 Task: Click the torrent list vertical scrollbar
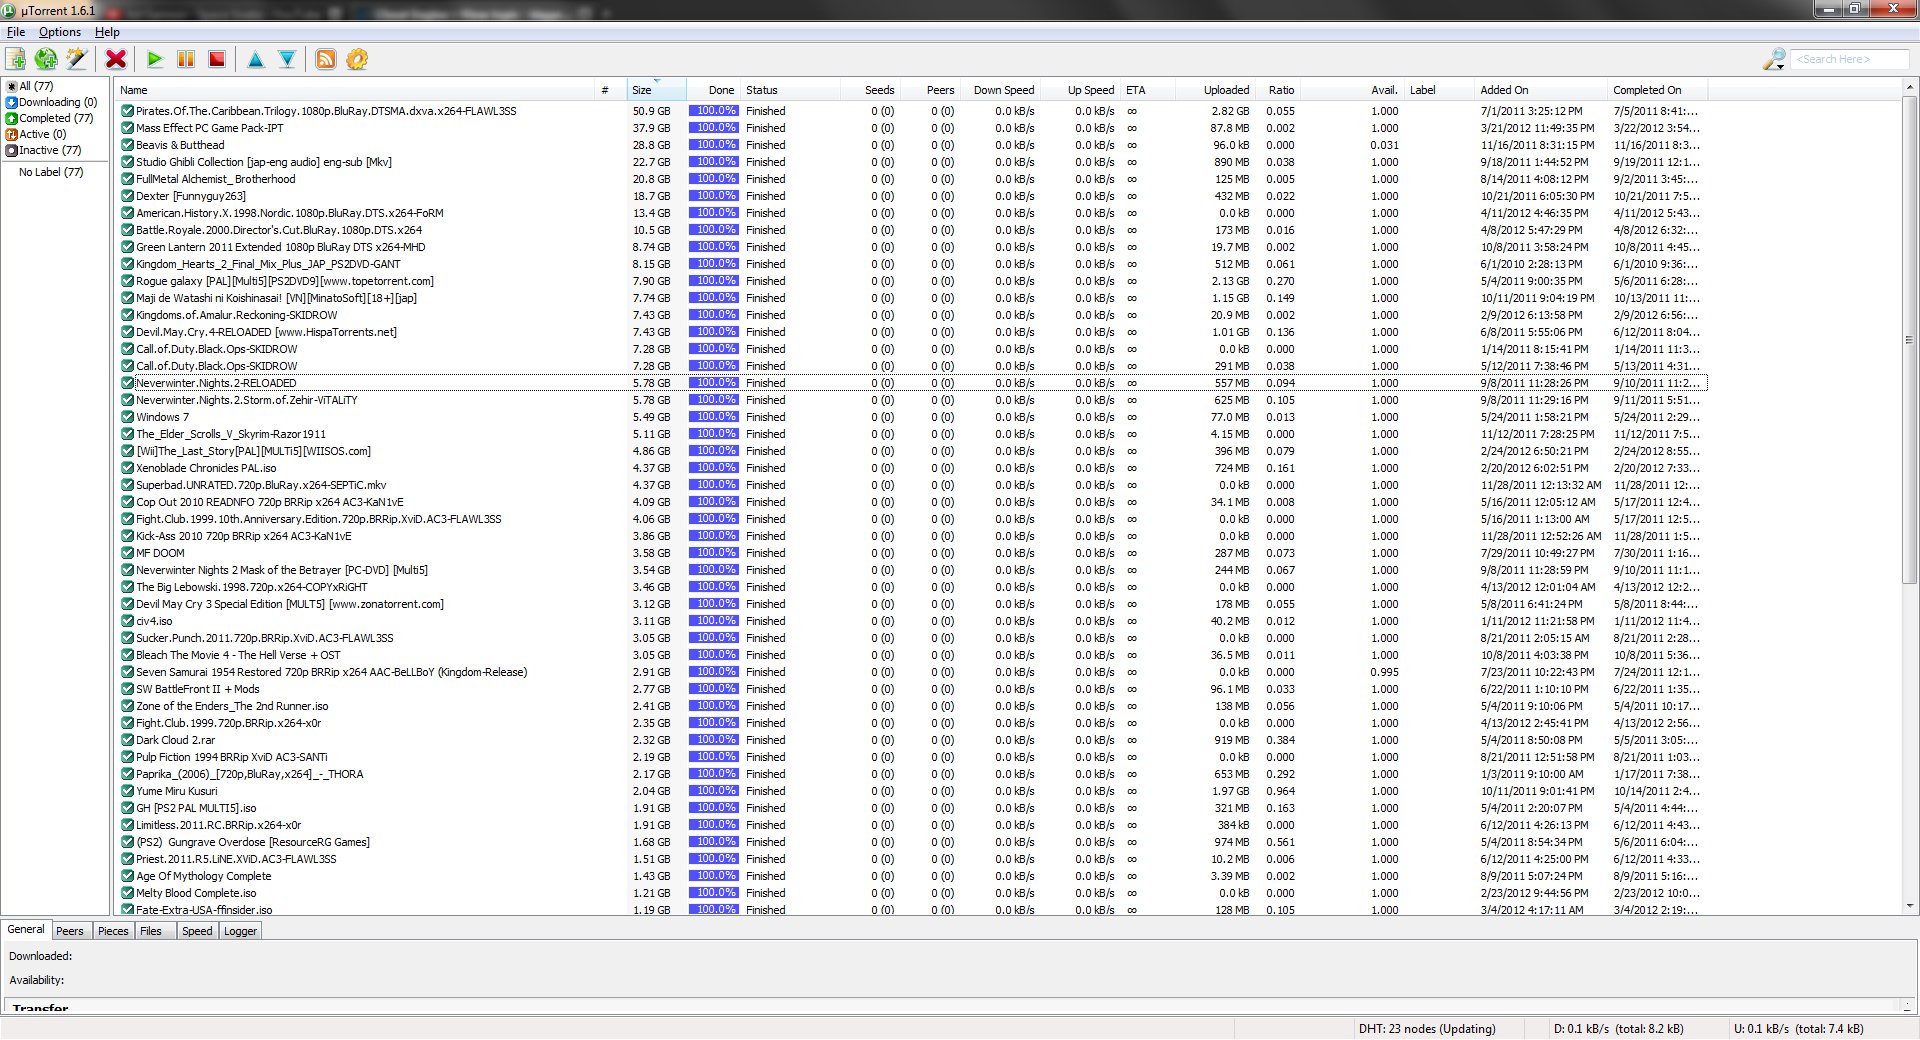click(1910, 340)
